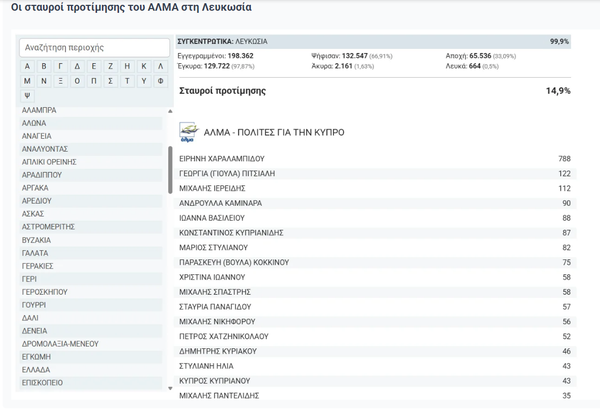600x419 pixels.
Task: Filter areas by letter Σ
Action: (111, 81)
